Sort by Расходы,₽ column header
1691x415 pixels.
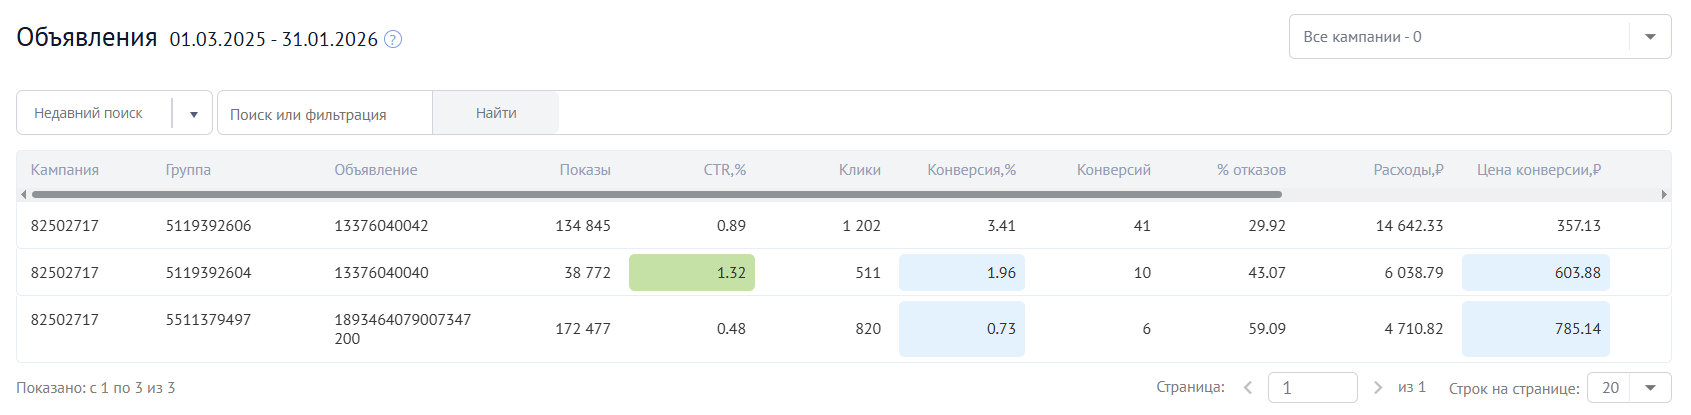point(1408,170)
